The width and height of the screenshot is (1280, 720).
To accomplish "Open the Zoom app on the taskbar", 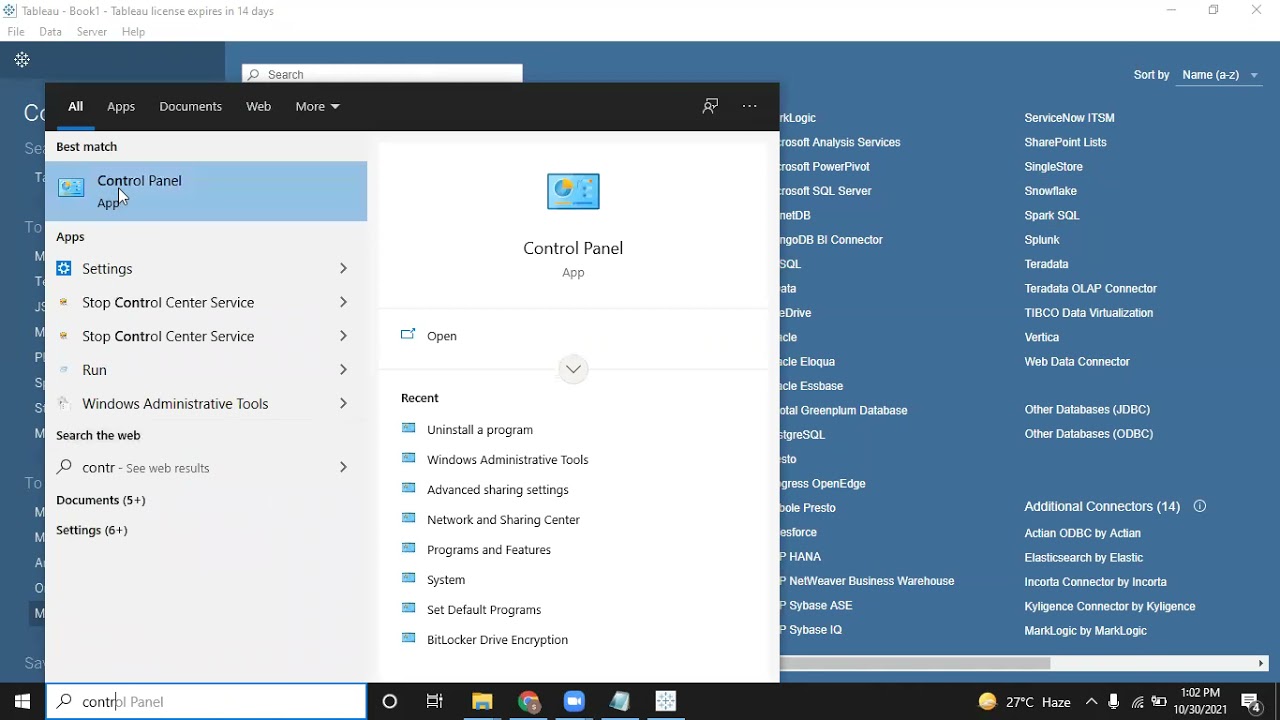I will pos(574,702).
